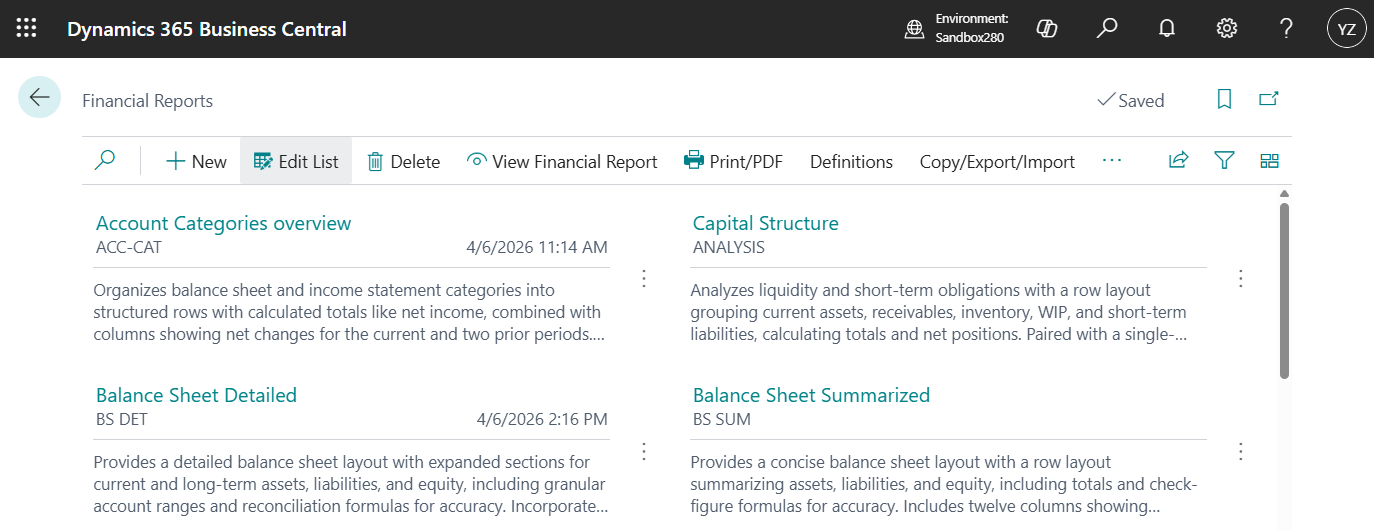Viewport: 1374px width, 530px height.
Task: Open options menu for Capital Structure
Action: (x=1241, y=278)
